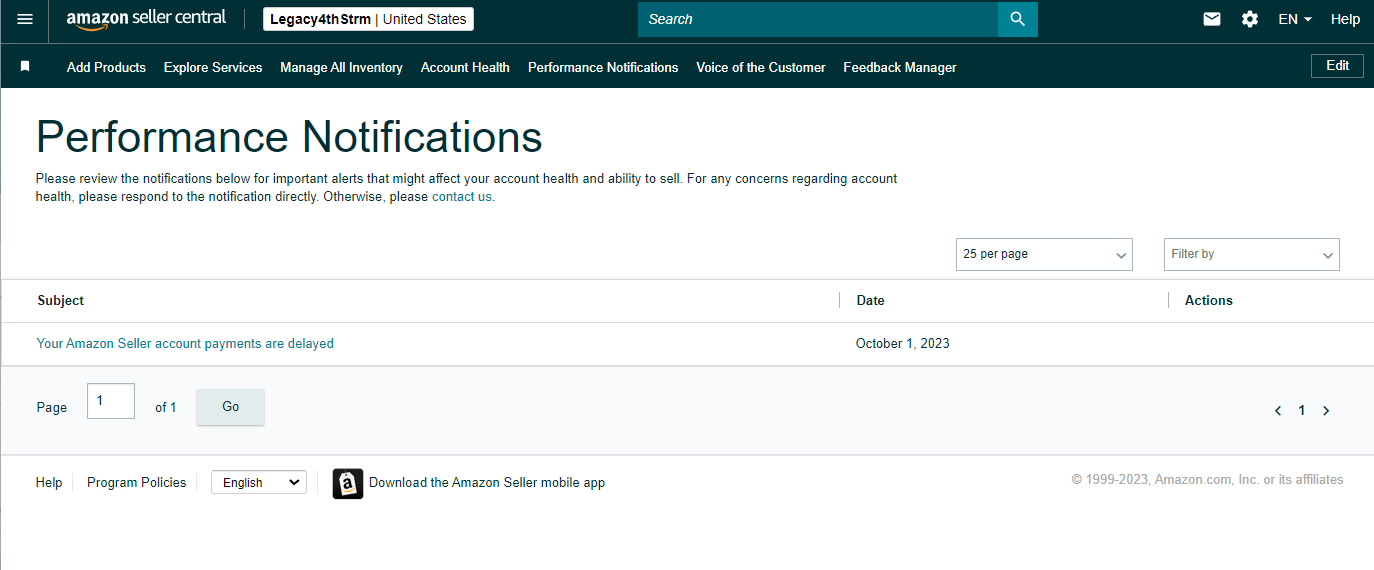Screen dimensions: 1374x570
Task: Open the footer Help link
Action: [x=49, y=482]
